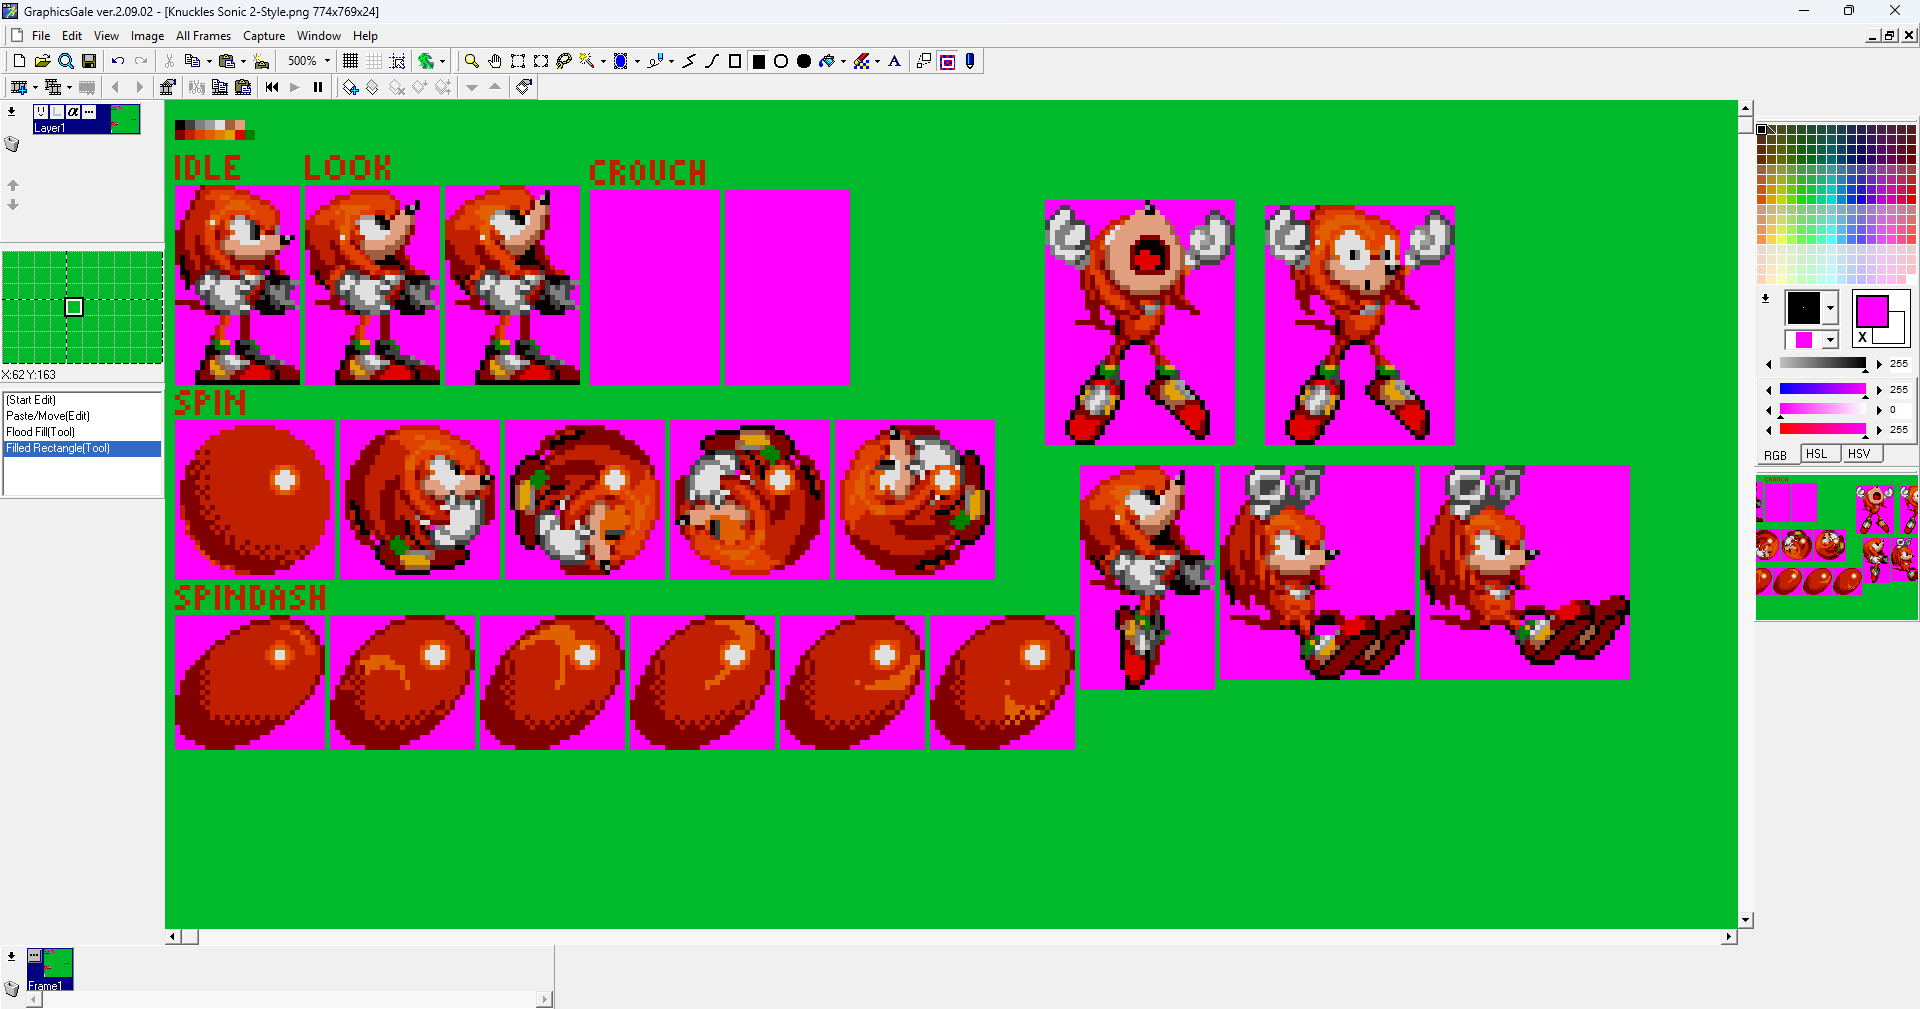Create a new image file
Screen dimensions: 1920x1009
[x=19, y=61]
